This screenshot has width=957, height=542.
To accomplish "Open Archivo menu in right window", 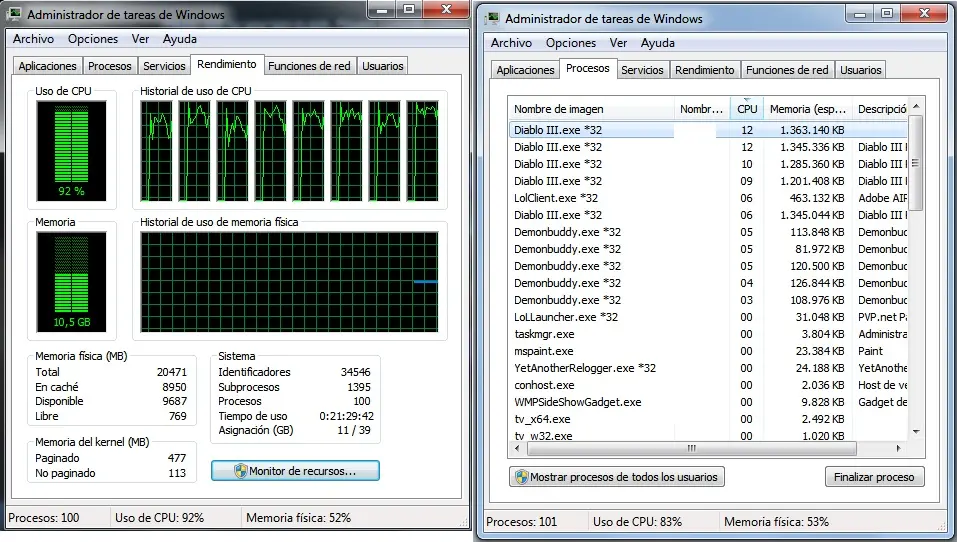I will coord(511,43).
